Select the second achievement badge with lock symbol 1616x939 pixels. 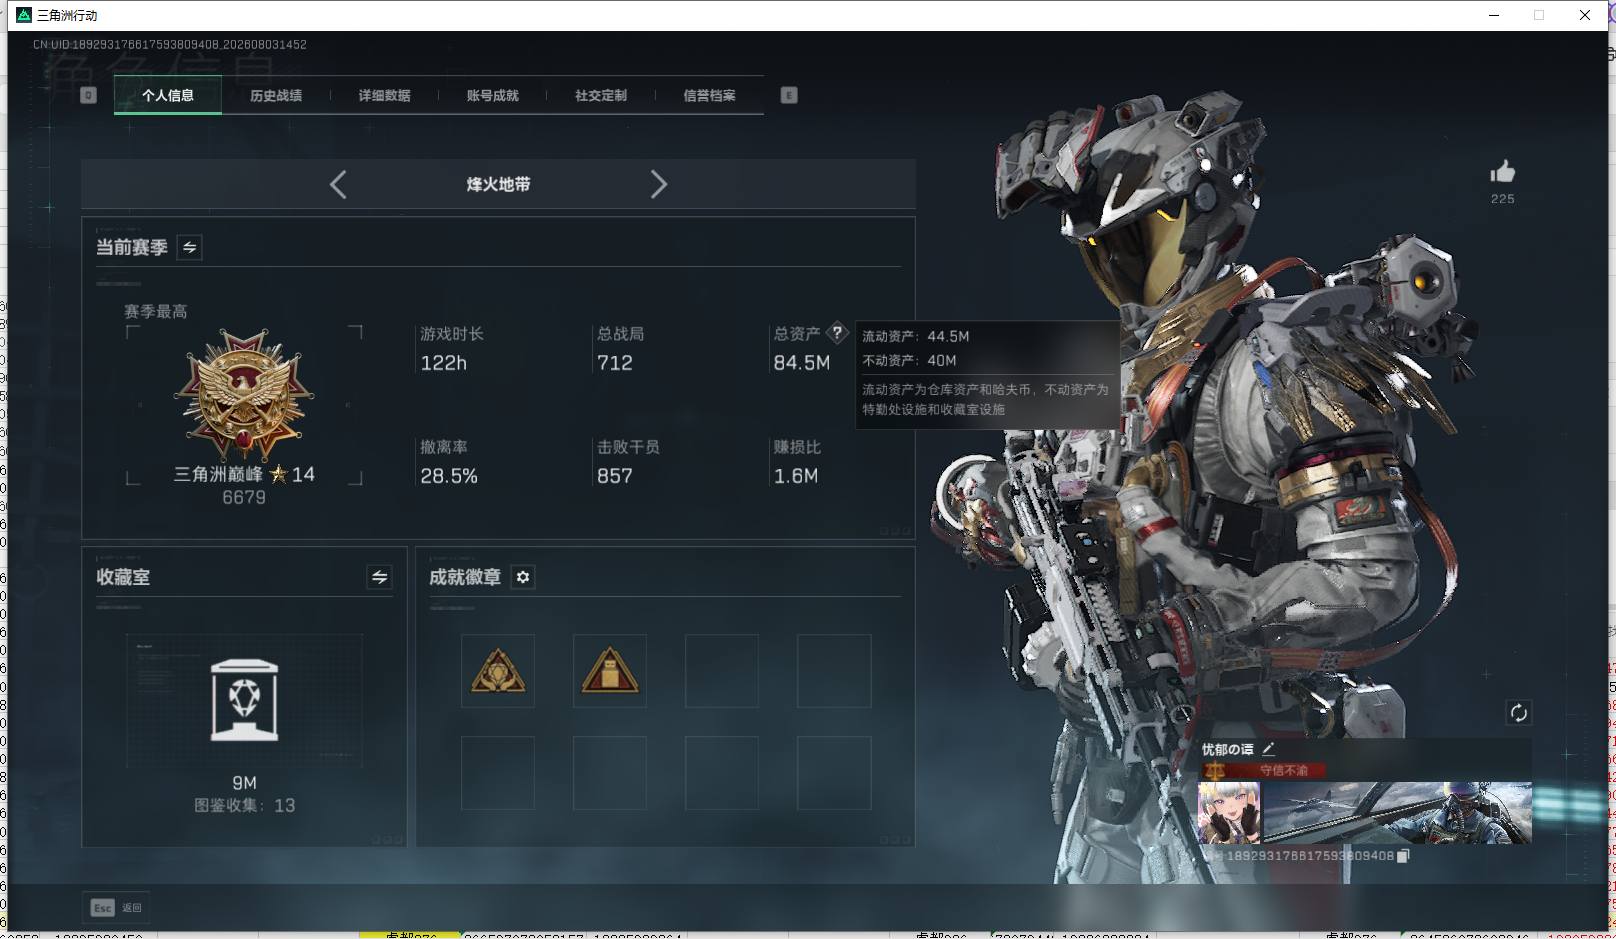click(610, 671)
